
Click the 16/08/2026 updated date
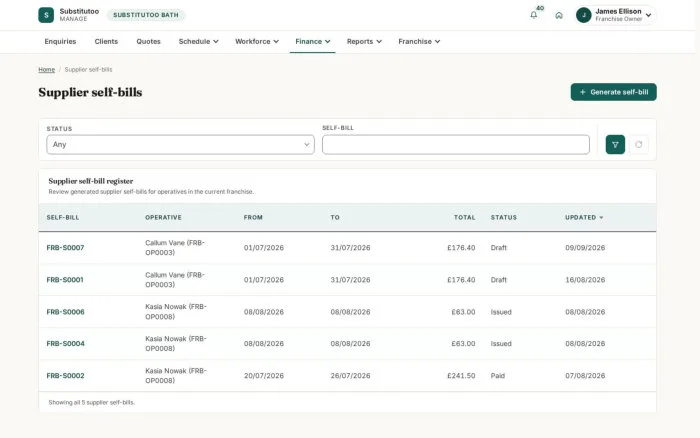pos(585,280)
